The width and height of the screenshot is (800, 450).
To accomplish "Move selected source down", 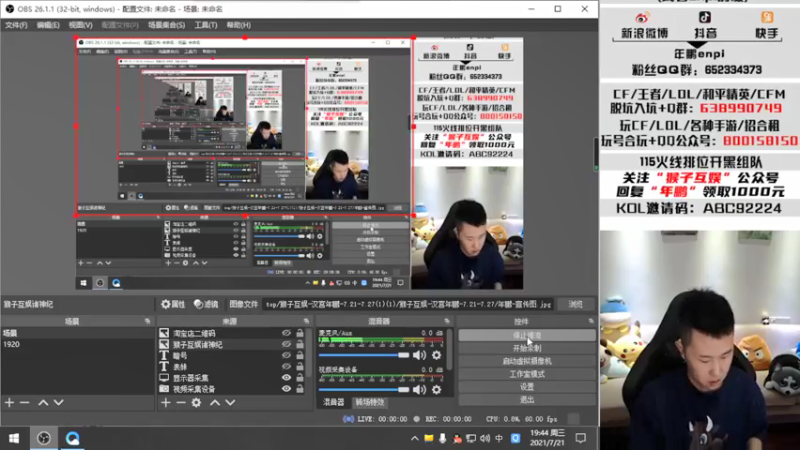I will (x=231, y=403).
